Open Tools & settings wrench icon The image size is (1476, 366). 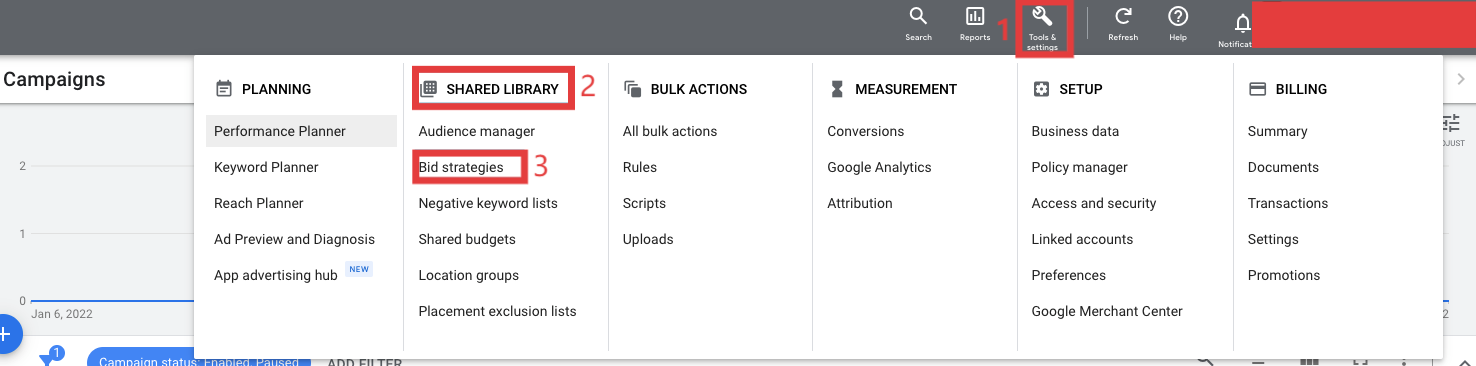pos(1042,17)
